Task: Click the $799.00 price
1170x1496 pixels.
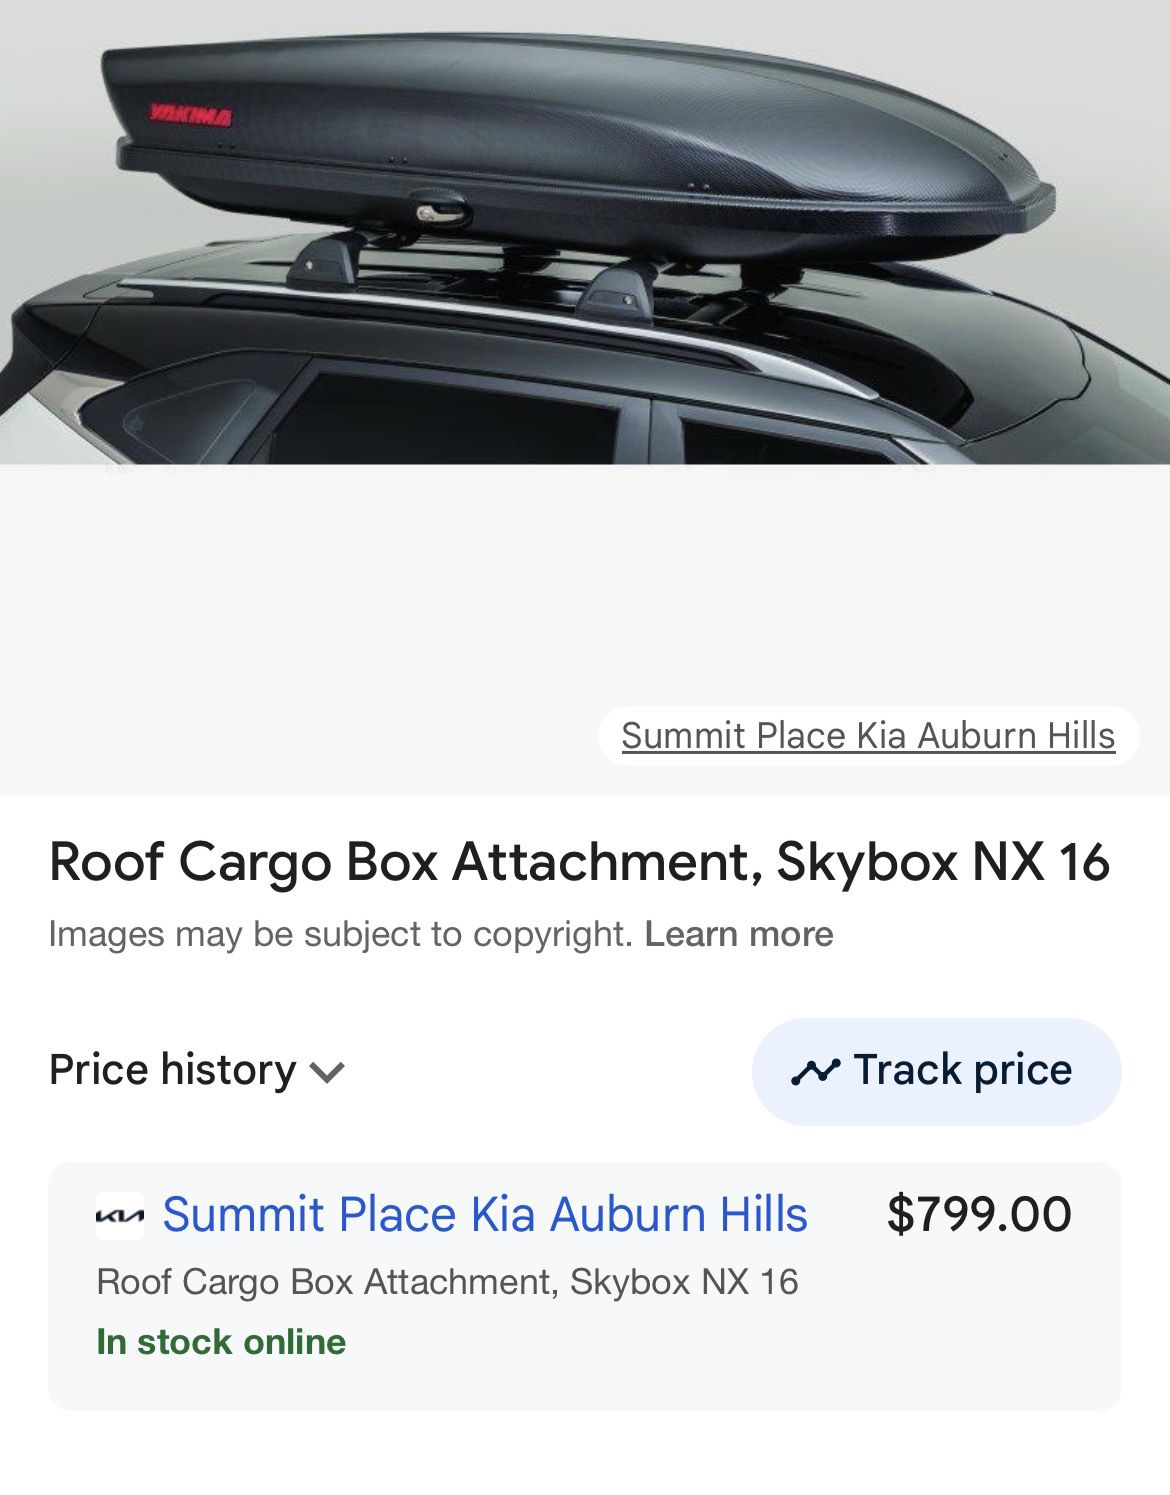Action: (978, 1214)
